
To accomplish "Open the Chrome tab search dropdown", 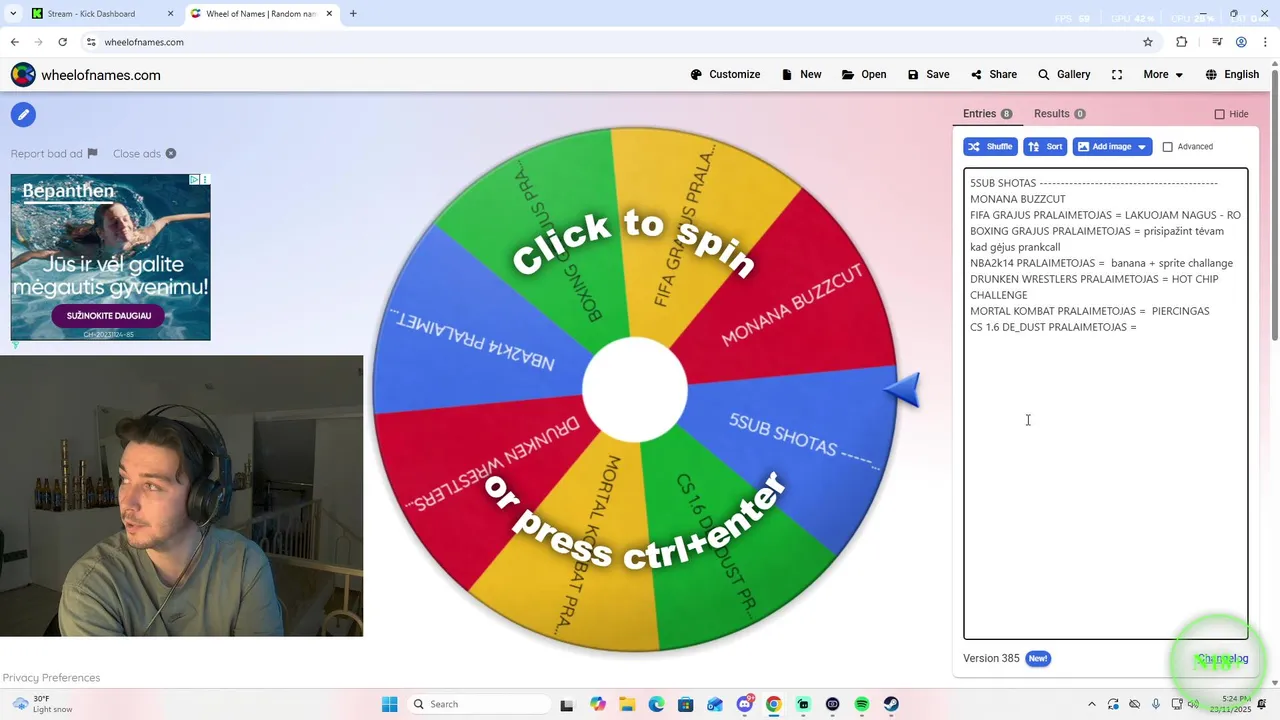I will click(13, 13).
